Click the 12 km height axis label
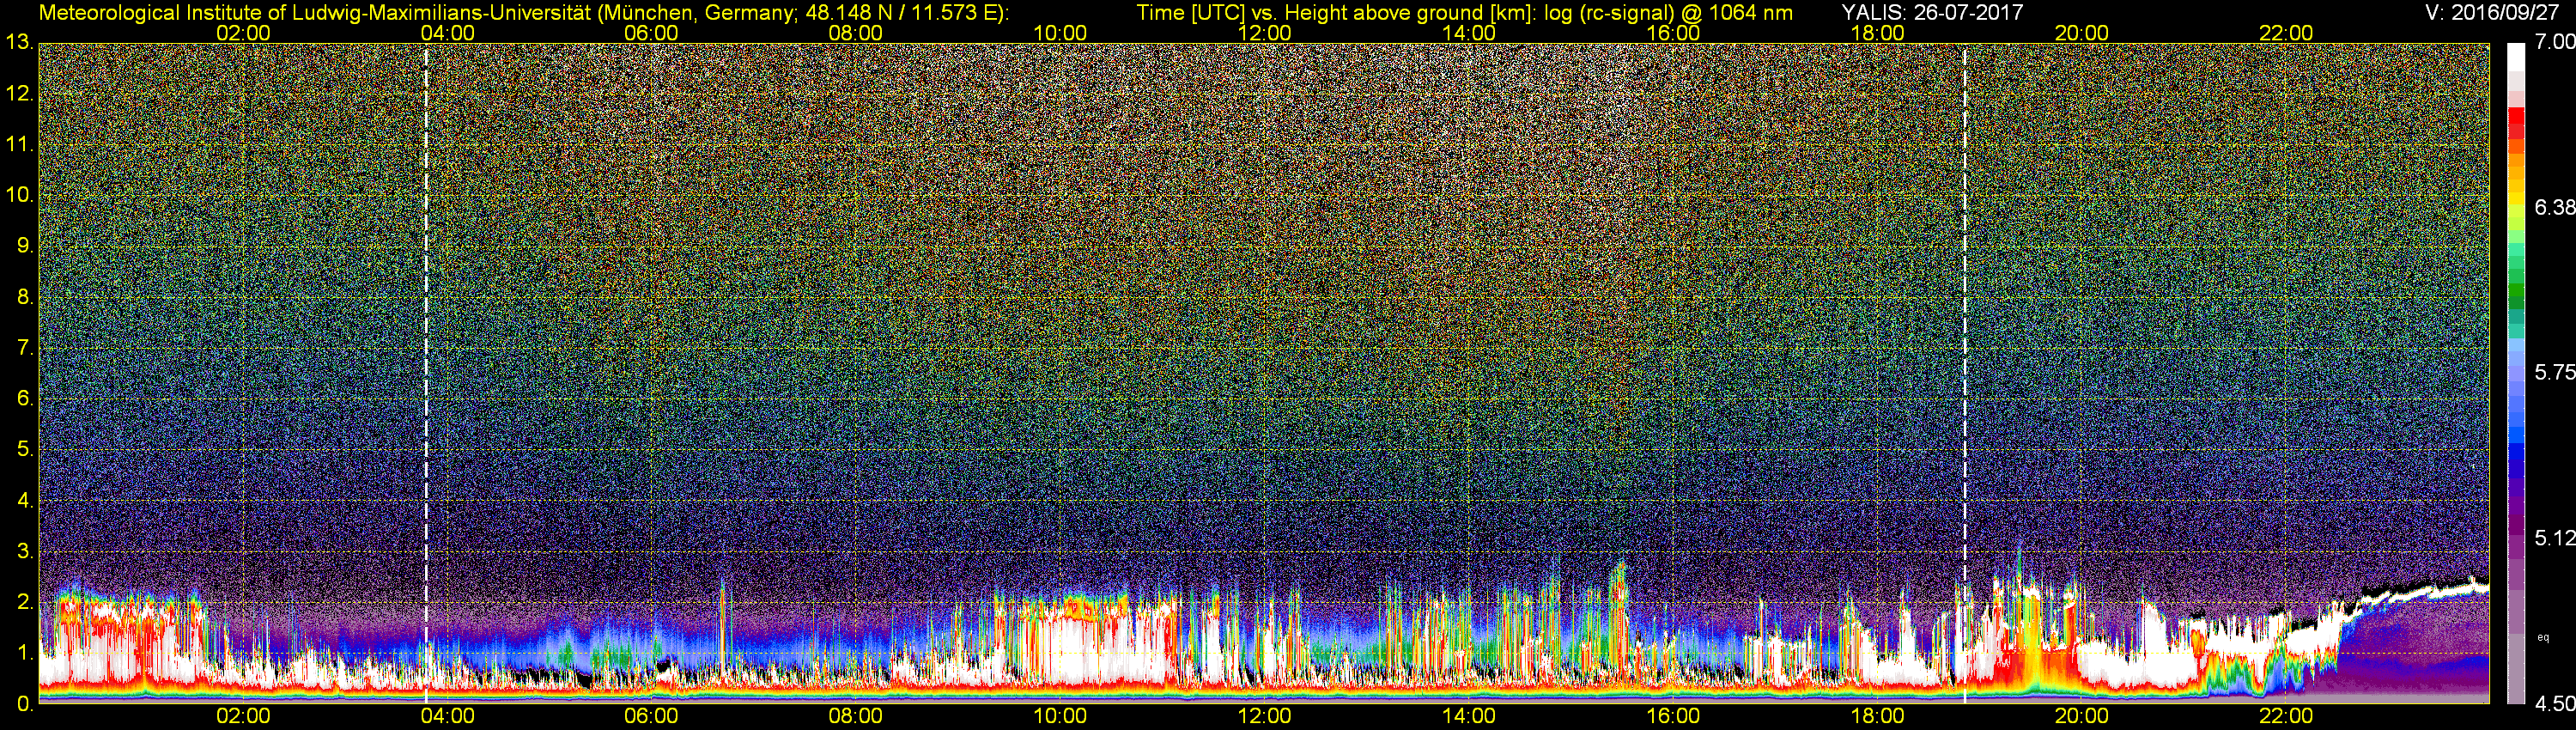 (19, 94)
